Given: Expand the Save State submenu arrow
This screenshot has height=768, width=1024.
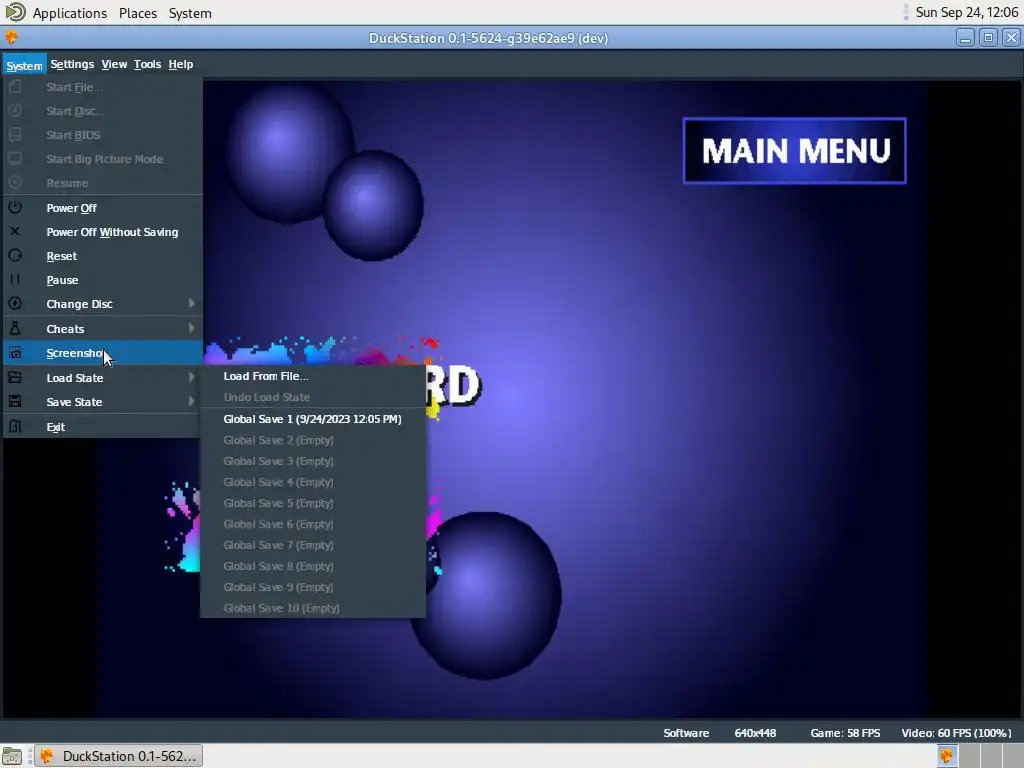Looking at the screenshot, I should (191, 402).
